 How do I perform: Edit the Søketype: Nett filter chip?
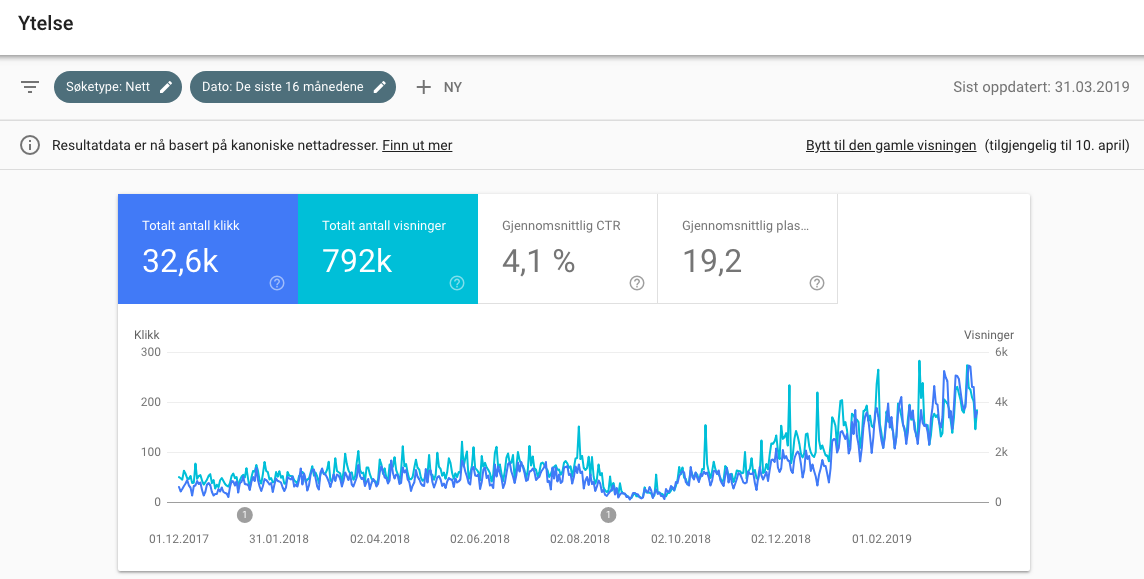117,87
